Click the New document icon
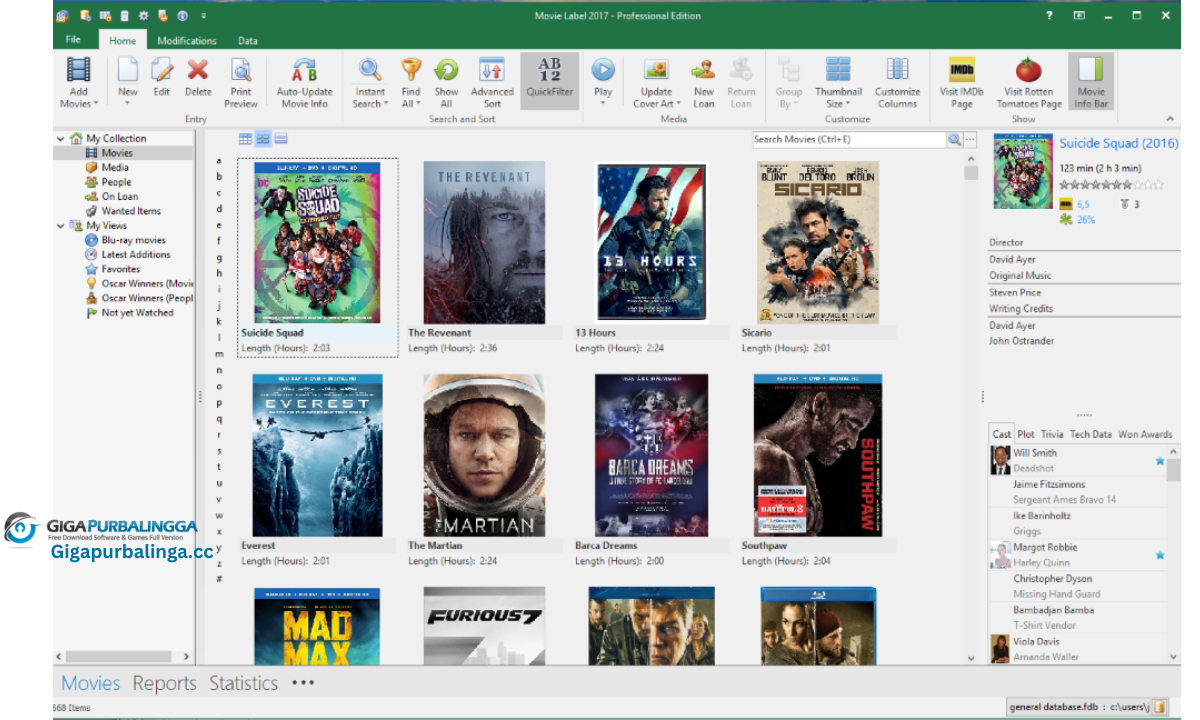This screenshot has width=1200, height=720. pyautogui.click(x=128, y=70)
